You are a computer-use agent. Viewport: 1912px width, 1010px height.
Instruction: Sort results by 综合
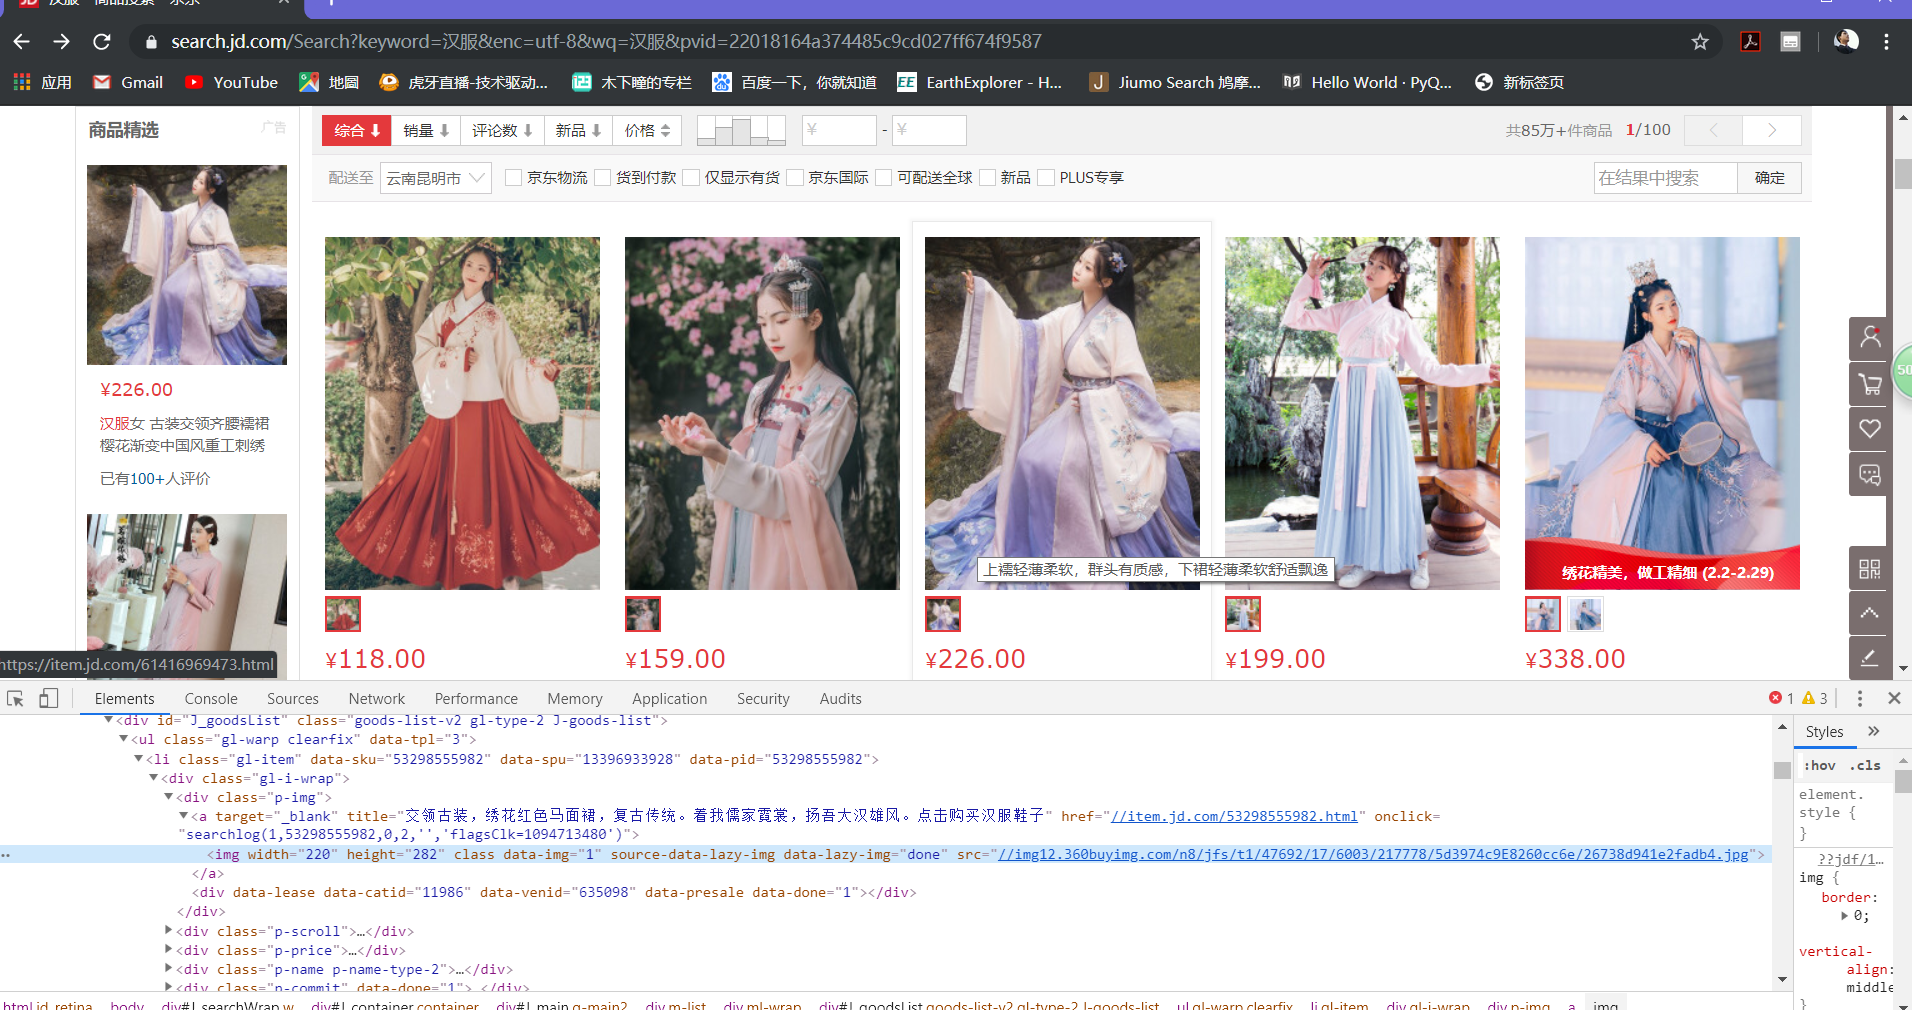click(357, 130)
